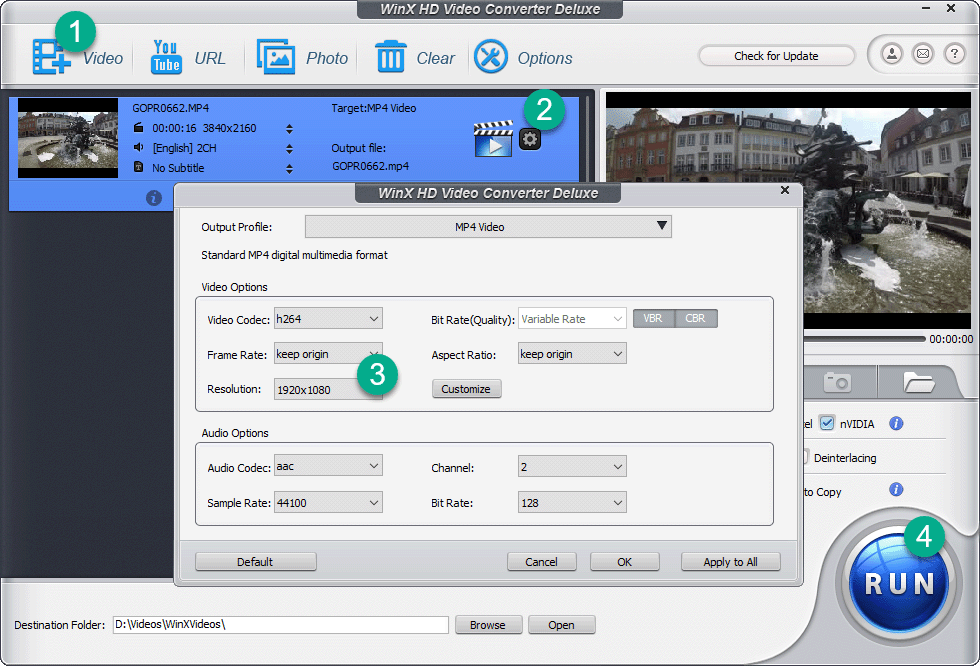
Task: Toggle the nVIDIA hardware acceleration checkbox
Action: point(827,423)
